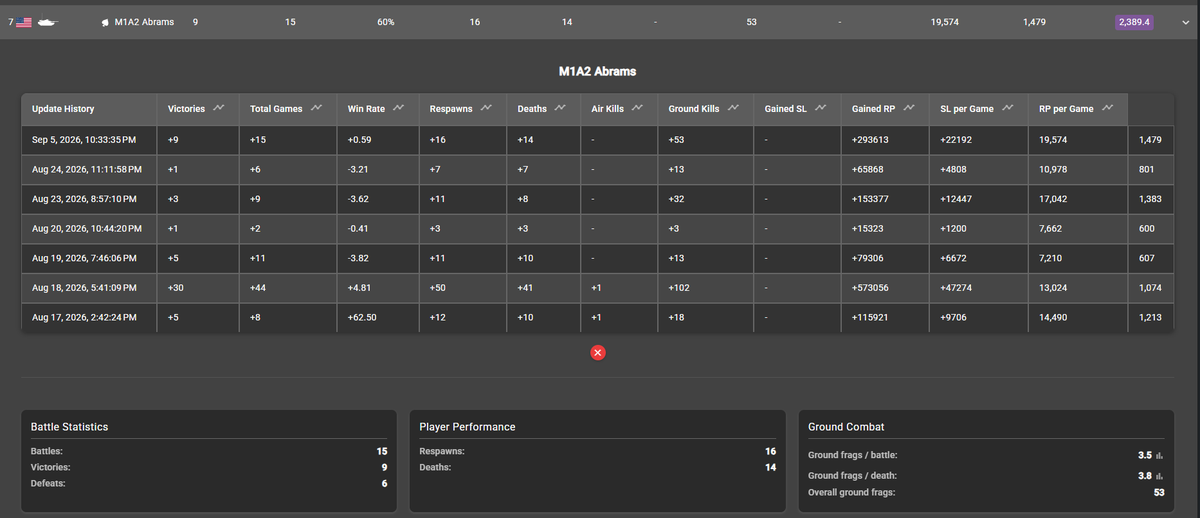1200x518 pixels.
Task: Click the +47274 value in Aug 18 row
Action: point(958,289)
